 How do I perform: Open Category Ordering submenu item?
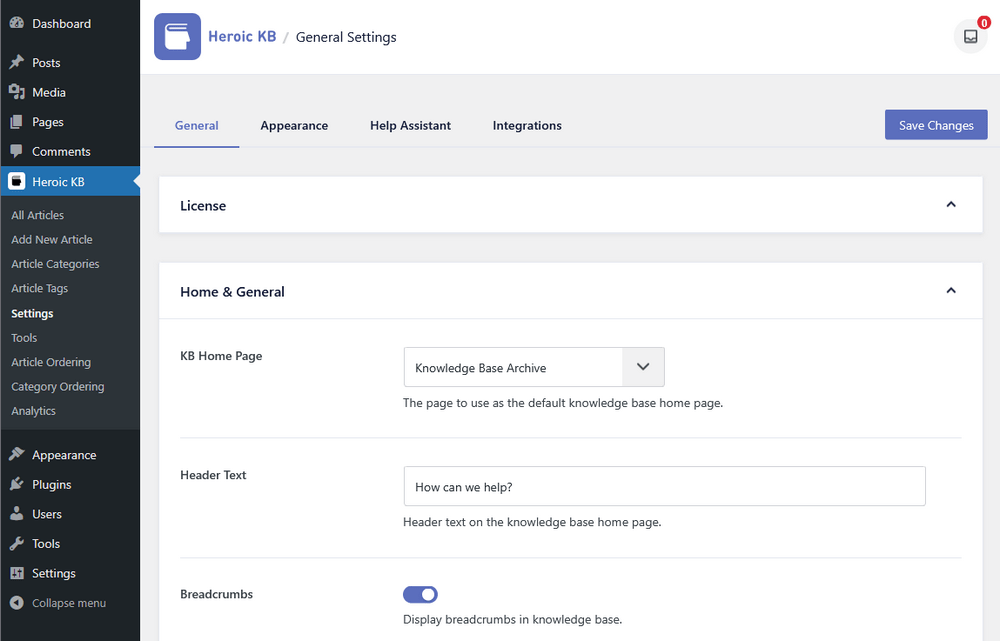point(57,387)
